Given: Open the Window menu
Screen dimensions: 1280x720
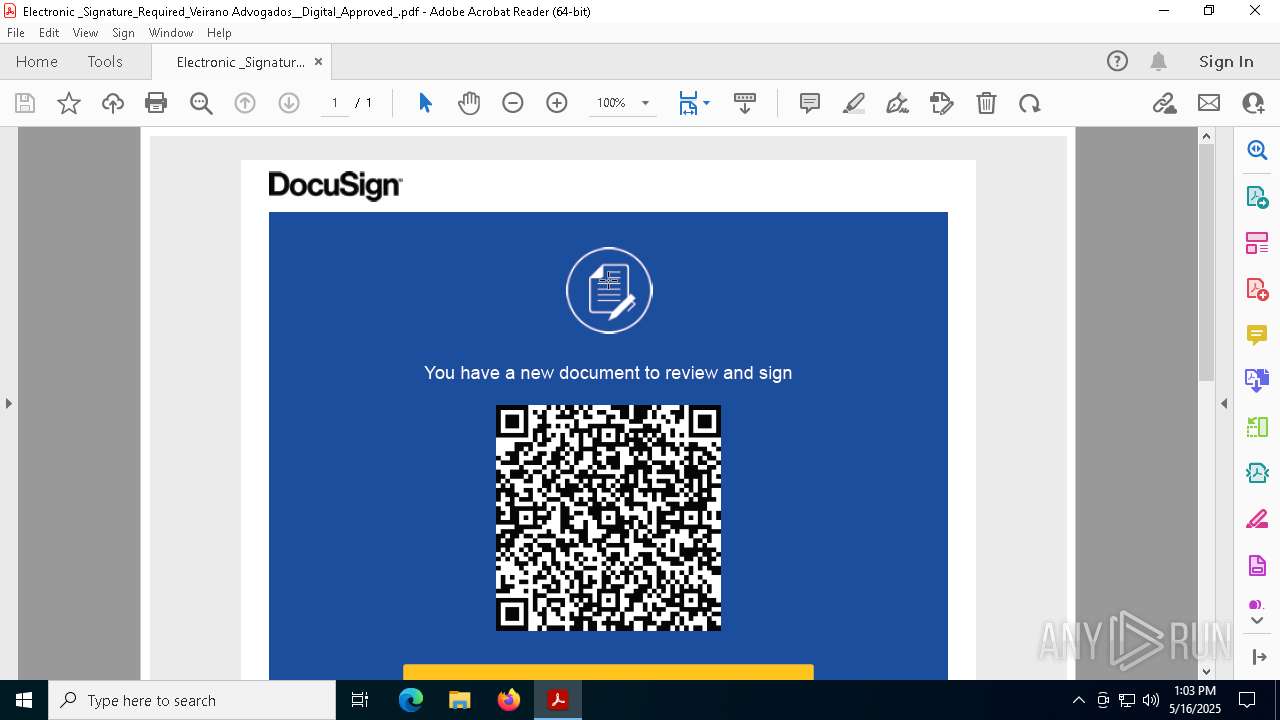Looking at the screenshot, I should click(171, 33).
